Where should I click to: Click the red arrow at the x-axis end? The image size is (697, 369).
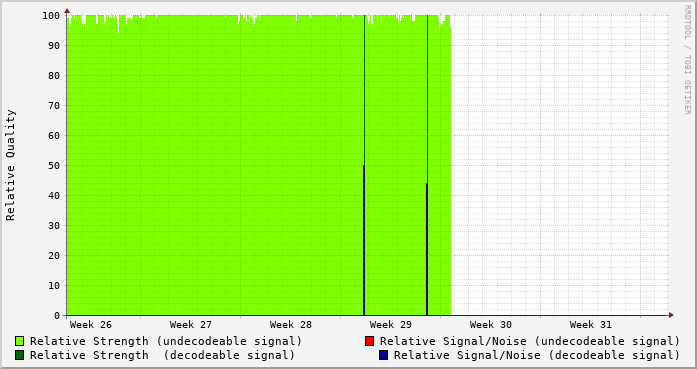click(x=671, y=315)
